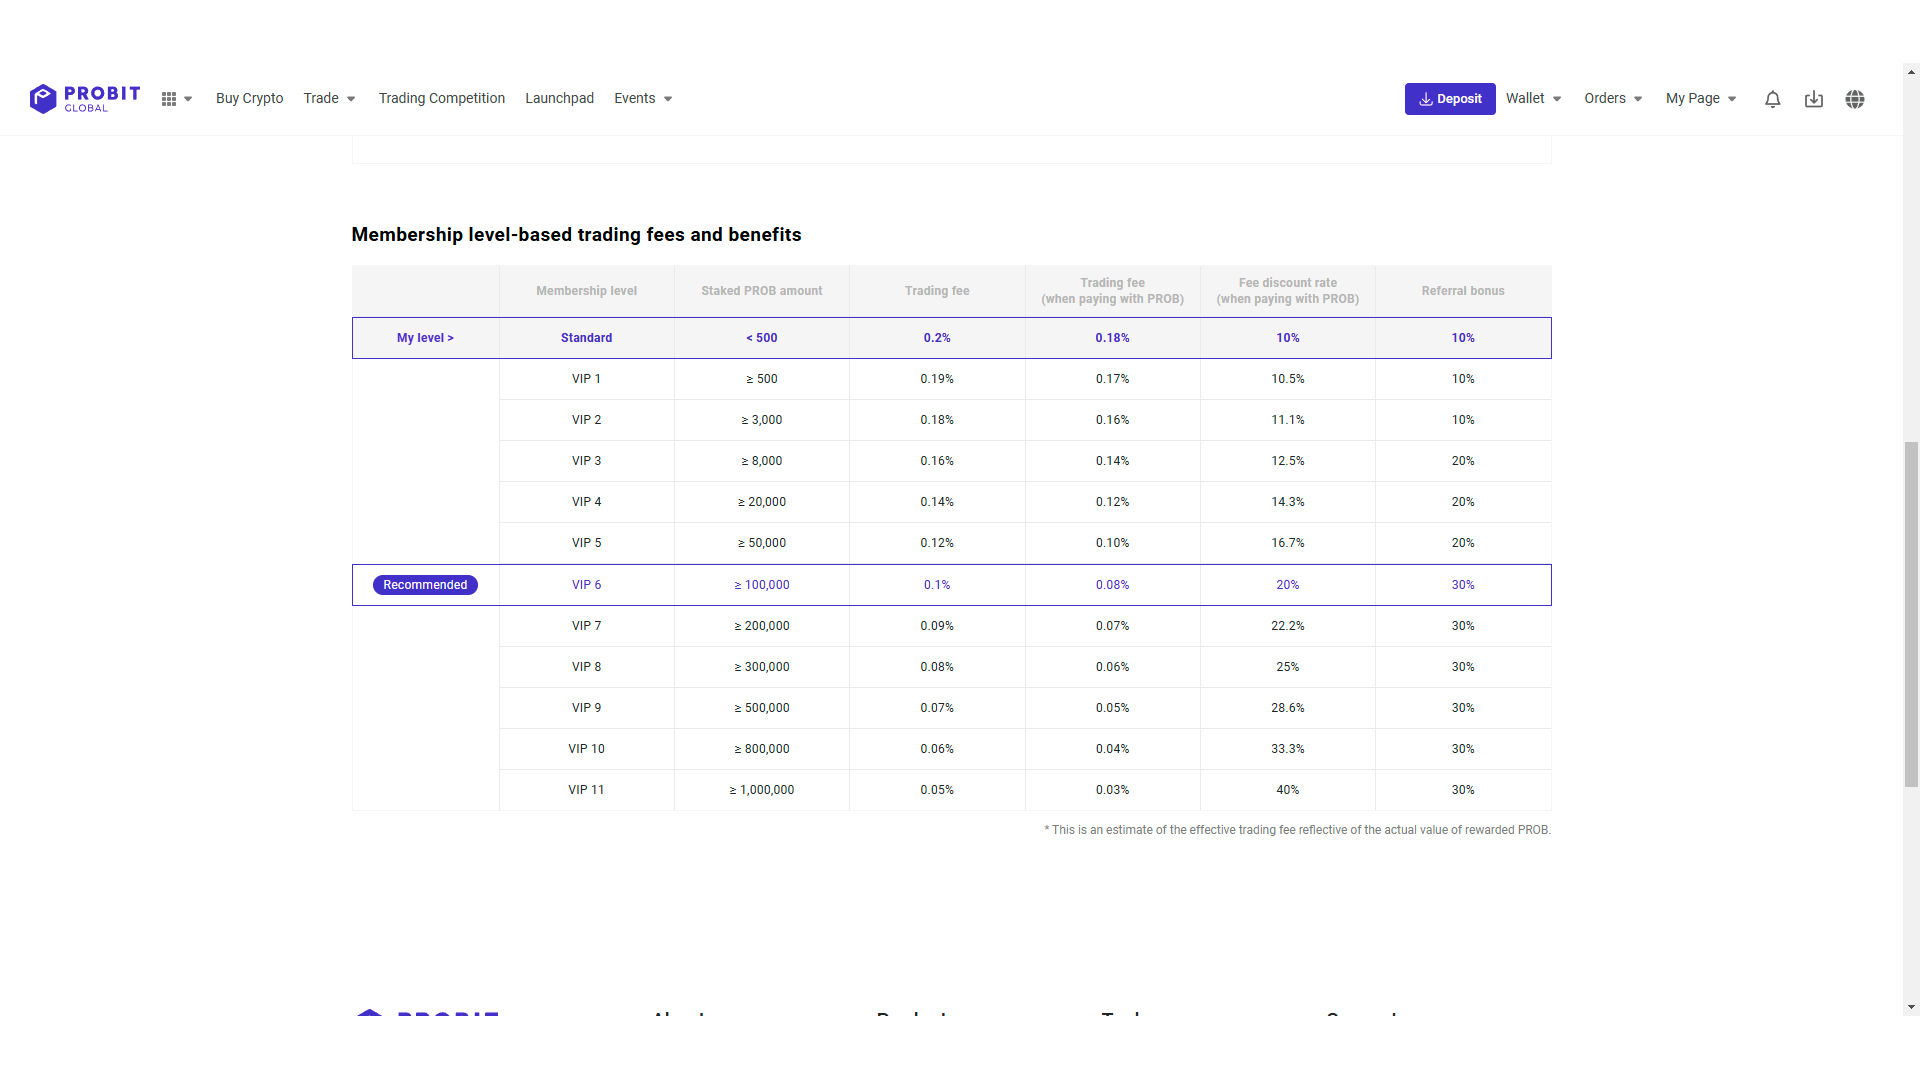
Task: Select the Standard membership level cell
Action: point(587,338)
